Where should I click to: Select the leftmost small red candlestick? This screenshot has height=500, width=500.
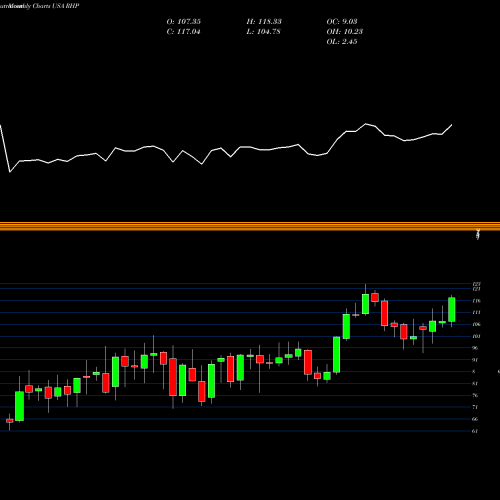coord(10,421)
